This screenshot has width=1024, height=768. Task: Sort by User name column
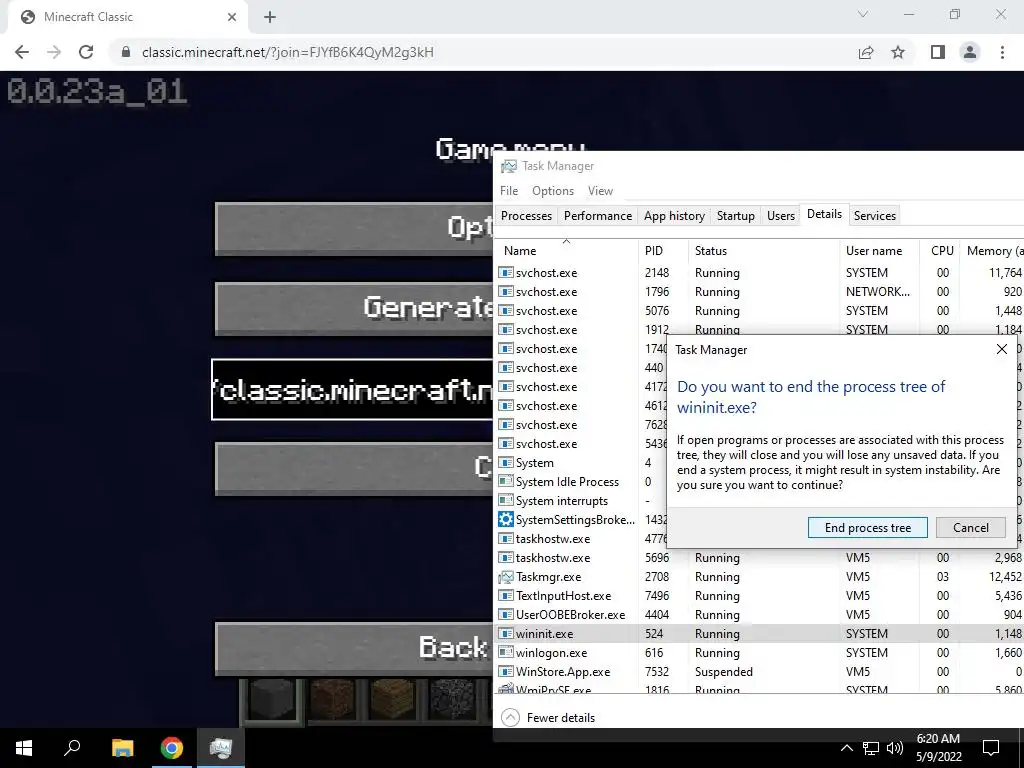(879, 251)
